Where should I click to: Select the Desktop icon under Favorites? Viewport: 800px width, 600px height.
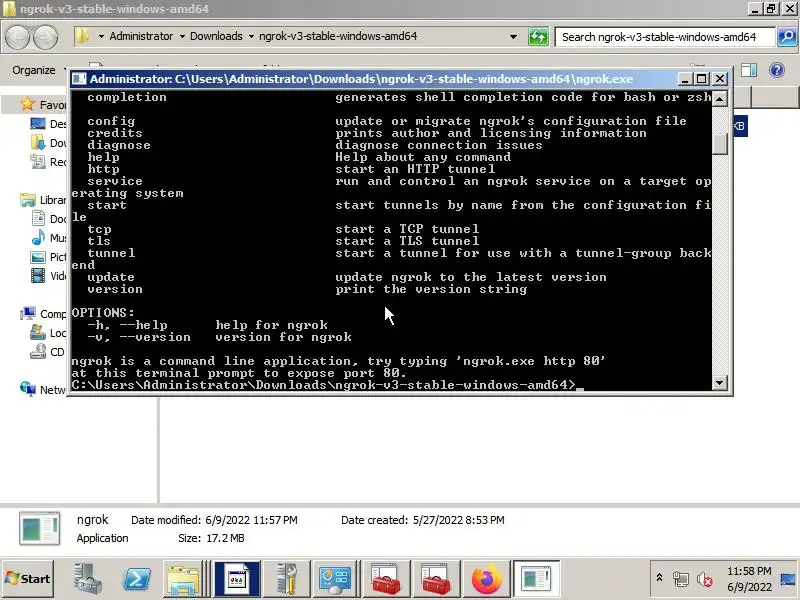38,124
